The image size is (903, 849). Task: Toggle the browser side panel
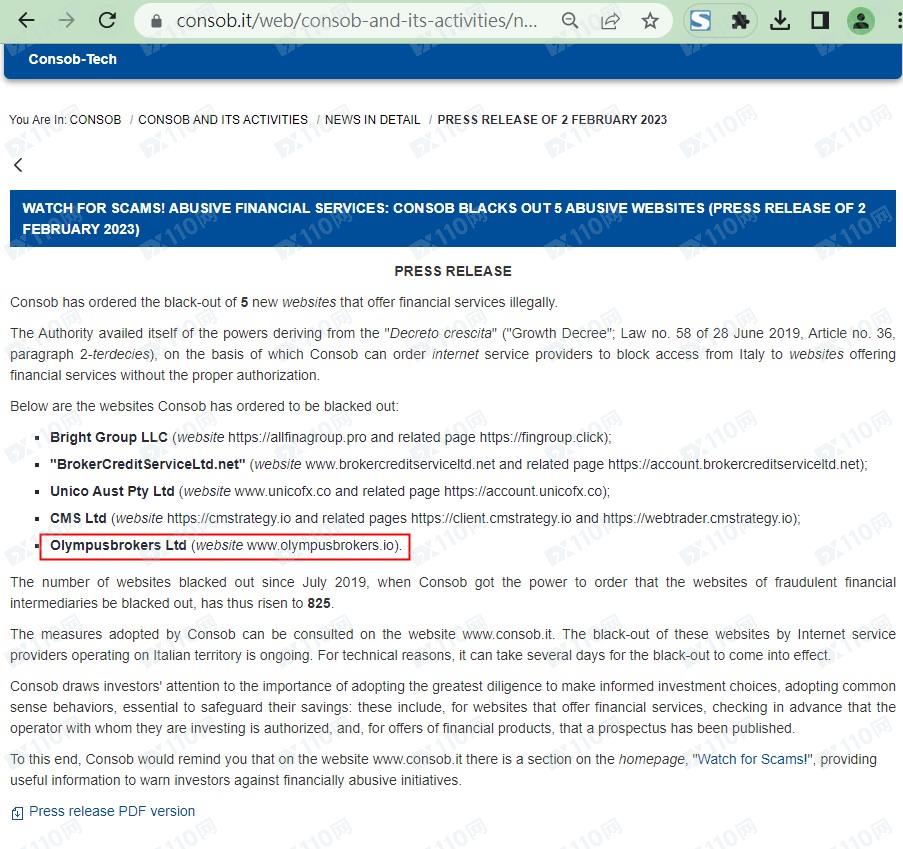point(820,21)
